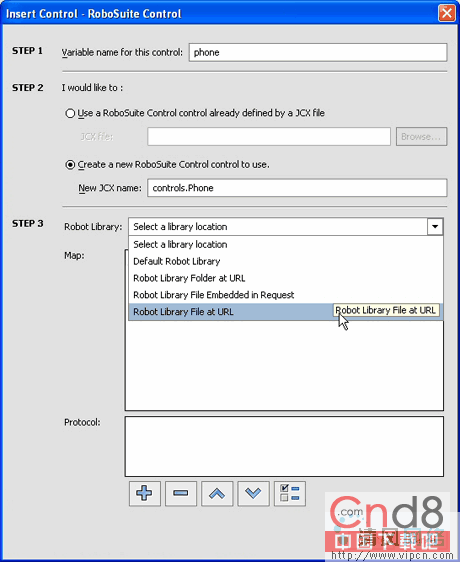This screenshot has width=460, height=562.
Task: Select 'Create a new RoboSuite Control' radio
Action: click(70, 165)
